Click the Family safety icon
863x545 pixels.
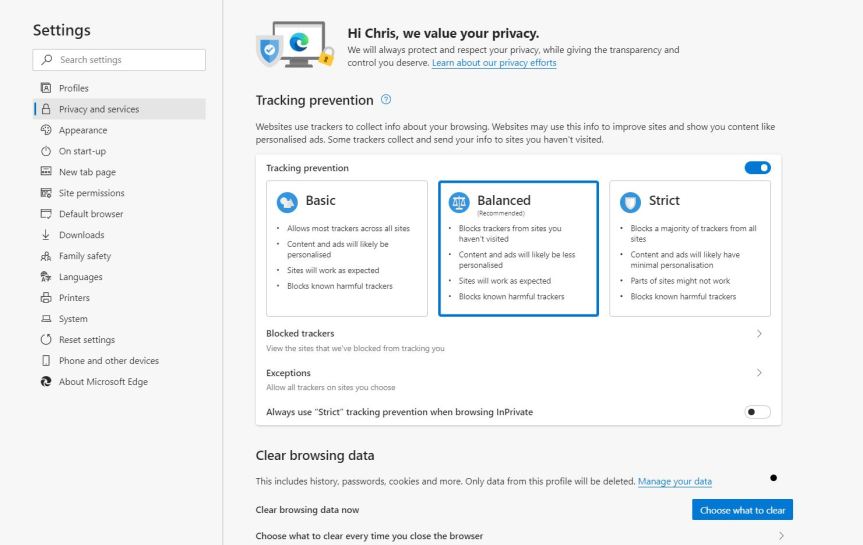[x=46, y=256]
